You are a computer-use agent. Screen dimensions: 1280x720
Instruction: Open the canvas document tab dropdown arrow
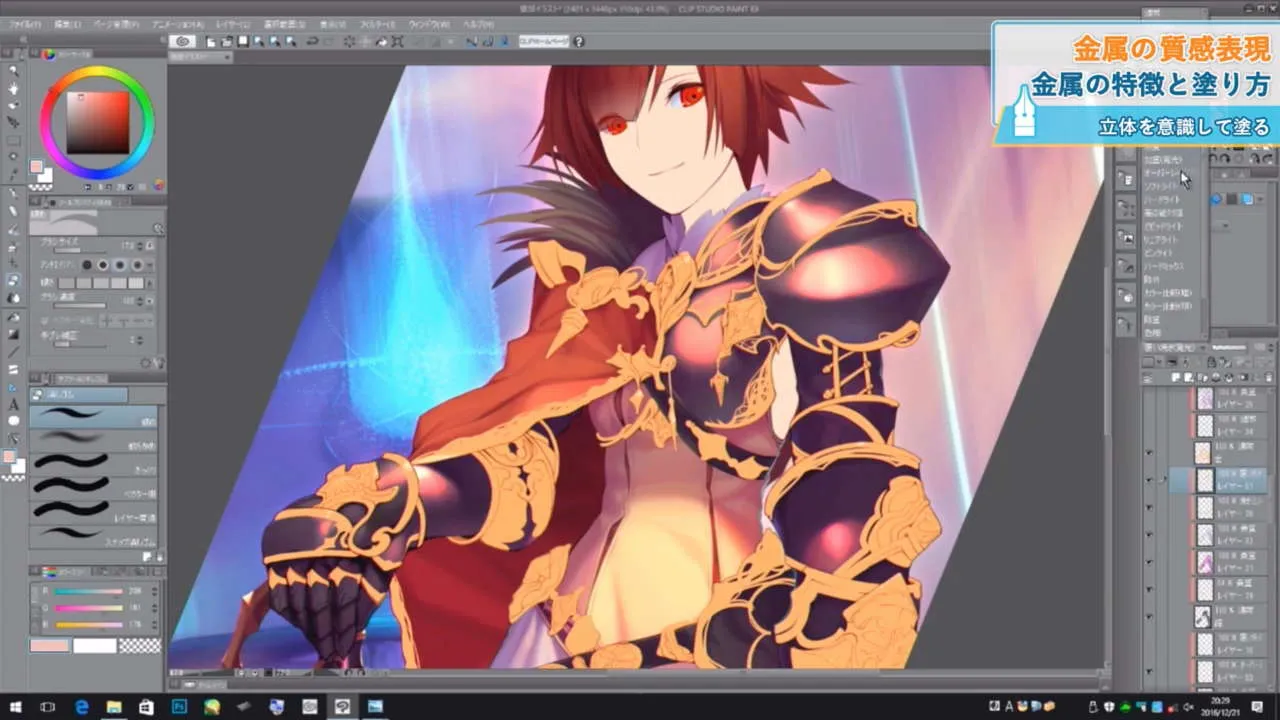tap(227, 57)
